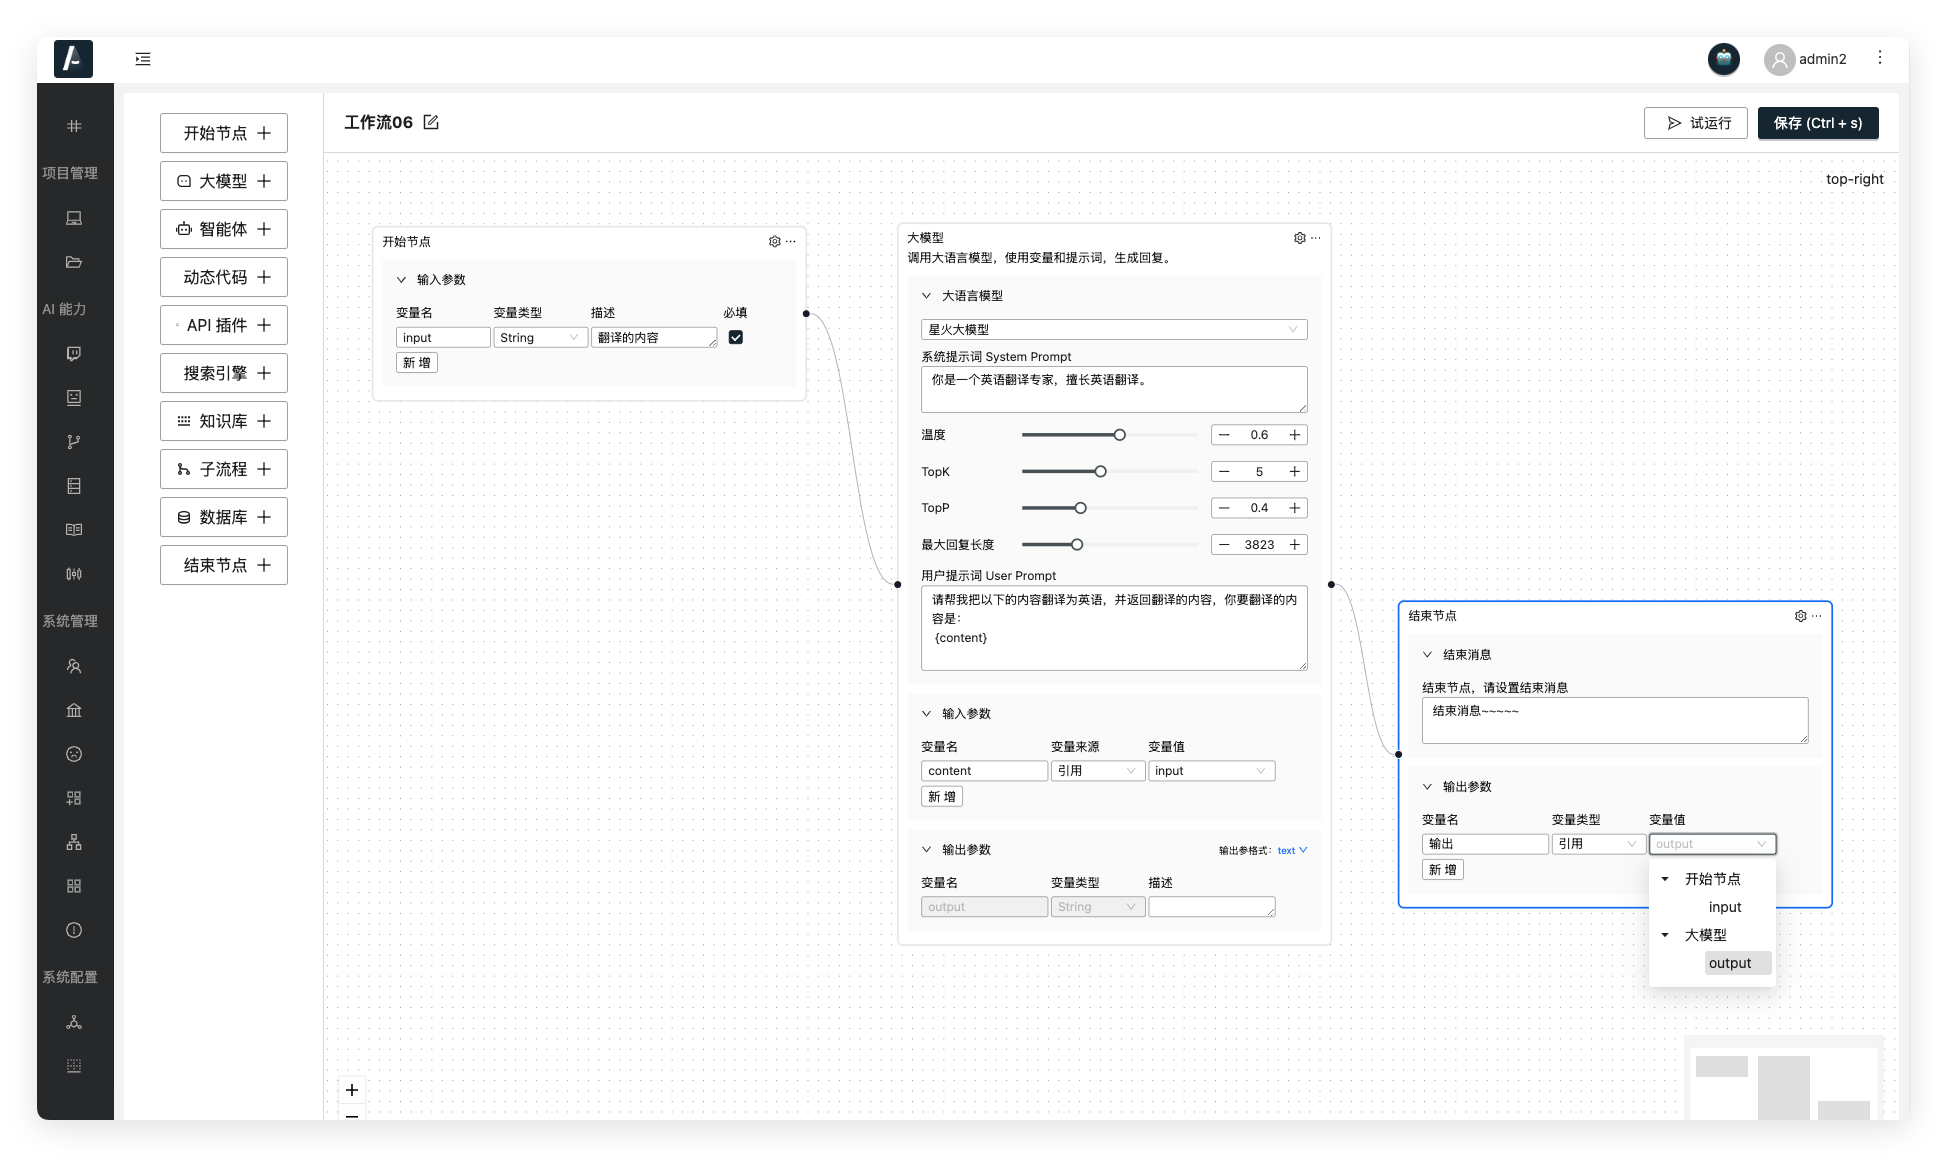This screenshot has width=1947, height=1157.
Task: Open the add-apps grid icon in sidebar
Action: [74, 798]
